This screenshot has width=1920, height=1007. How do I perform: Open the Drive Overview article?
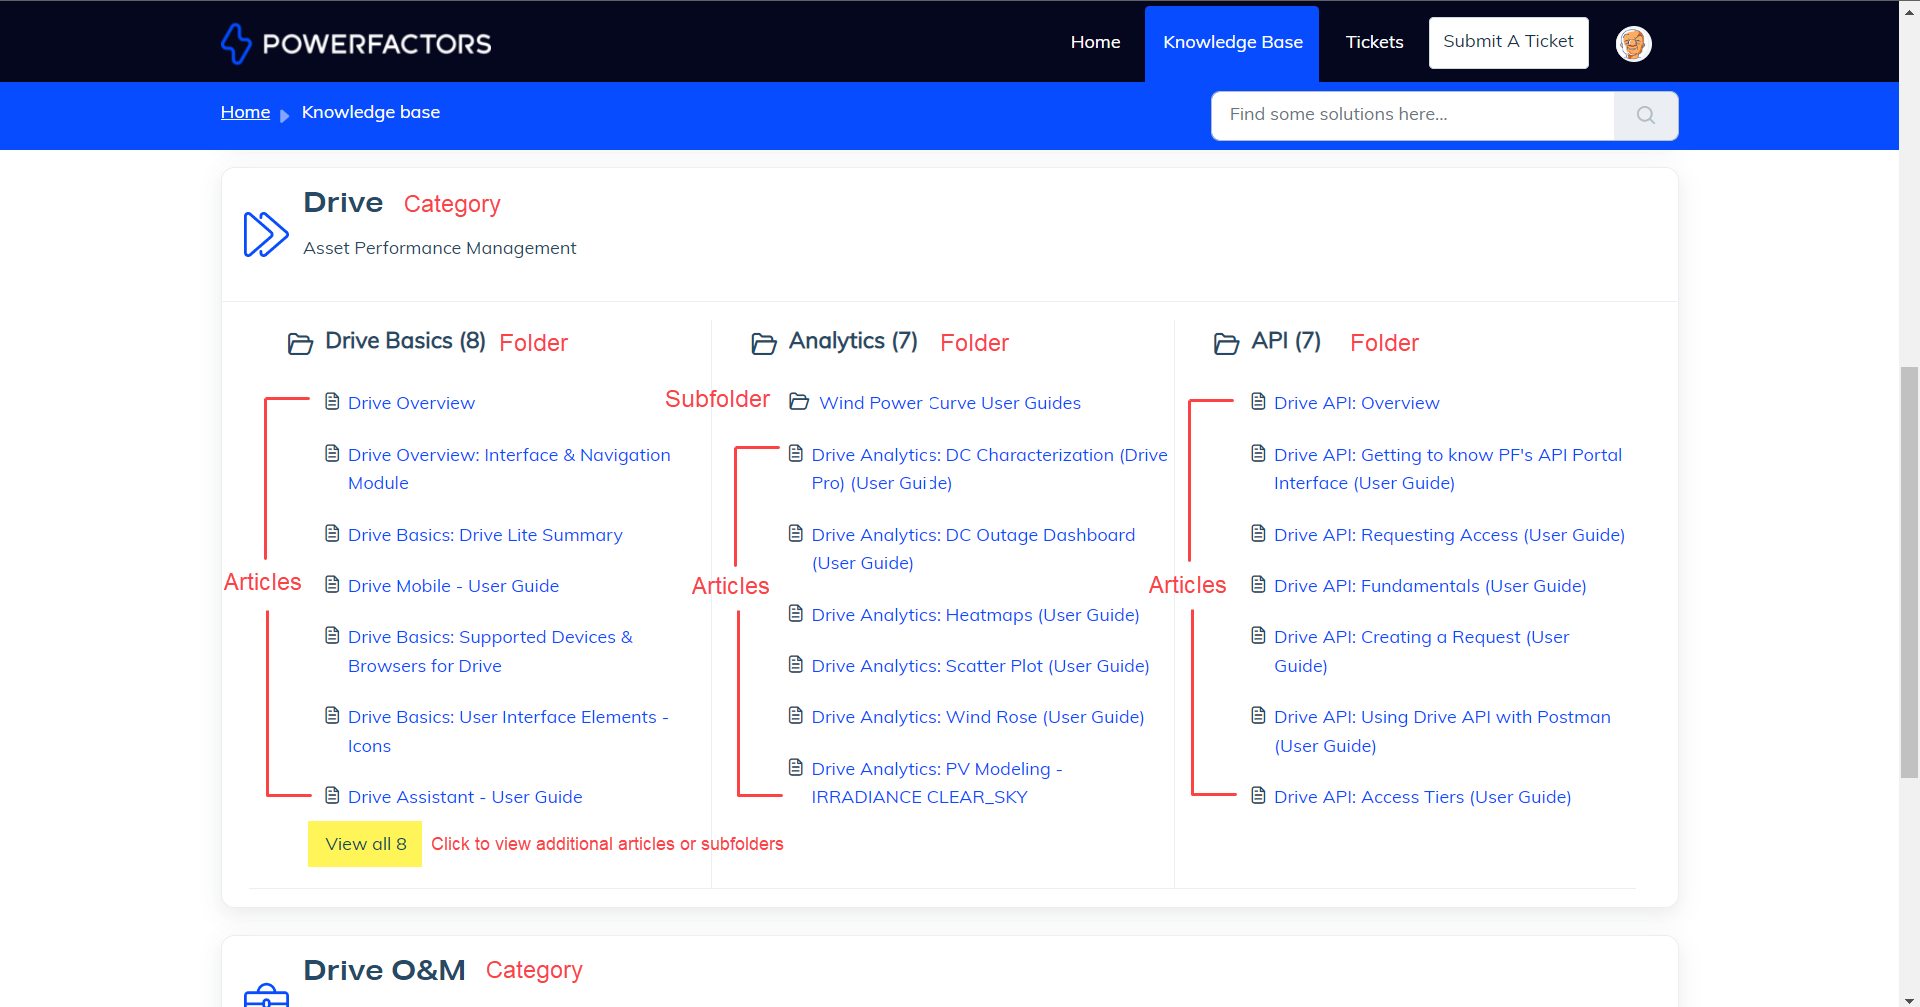coord(411,403)
